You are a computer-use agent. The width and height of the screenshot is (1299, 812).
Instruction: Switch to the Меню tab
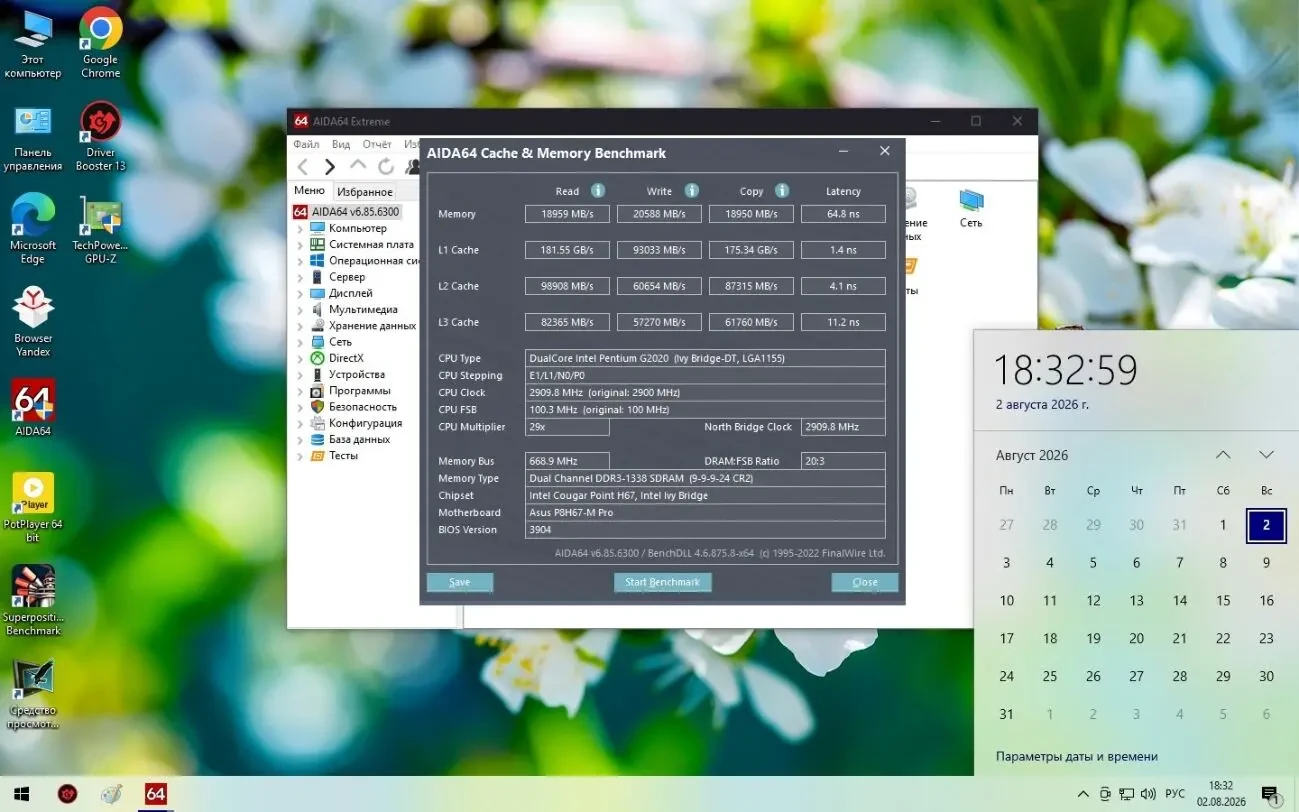(309, 191)
